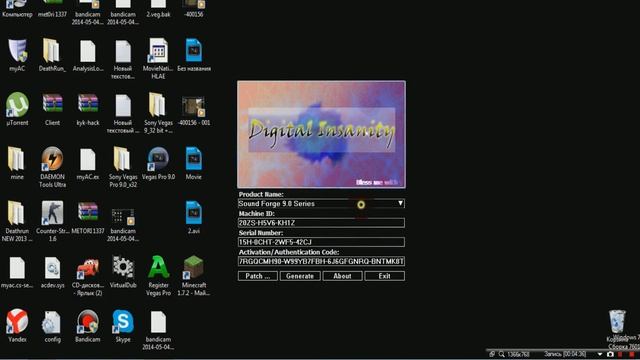640x360 pixels.
Task: Open the myac.cs-se... file
Action: (x=17, y=268)
